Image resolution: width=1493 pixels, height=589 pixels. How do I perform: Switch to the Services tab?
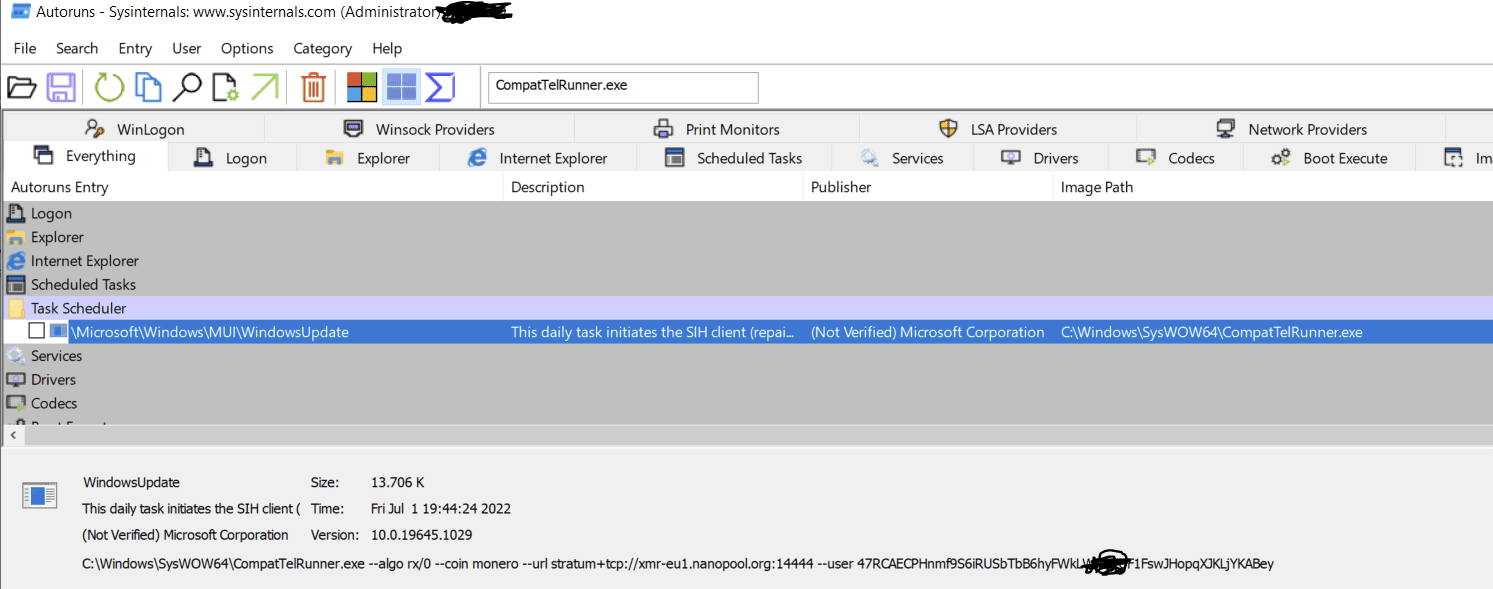pos(902,158)
